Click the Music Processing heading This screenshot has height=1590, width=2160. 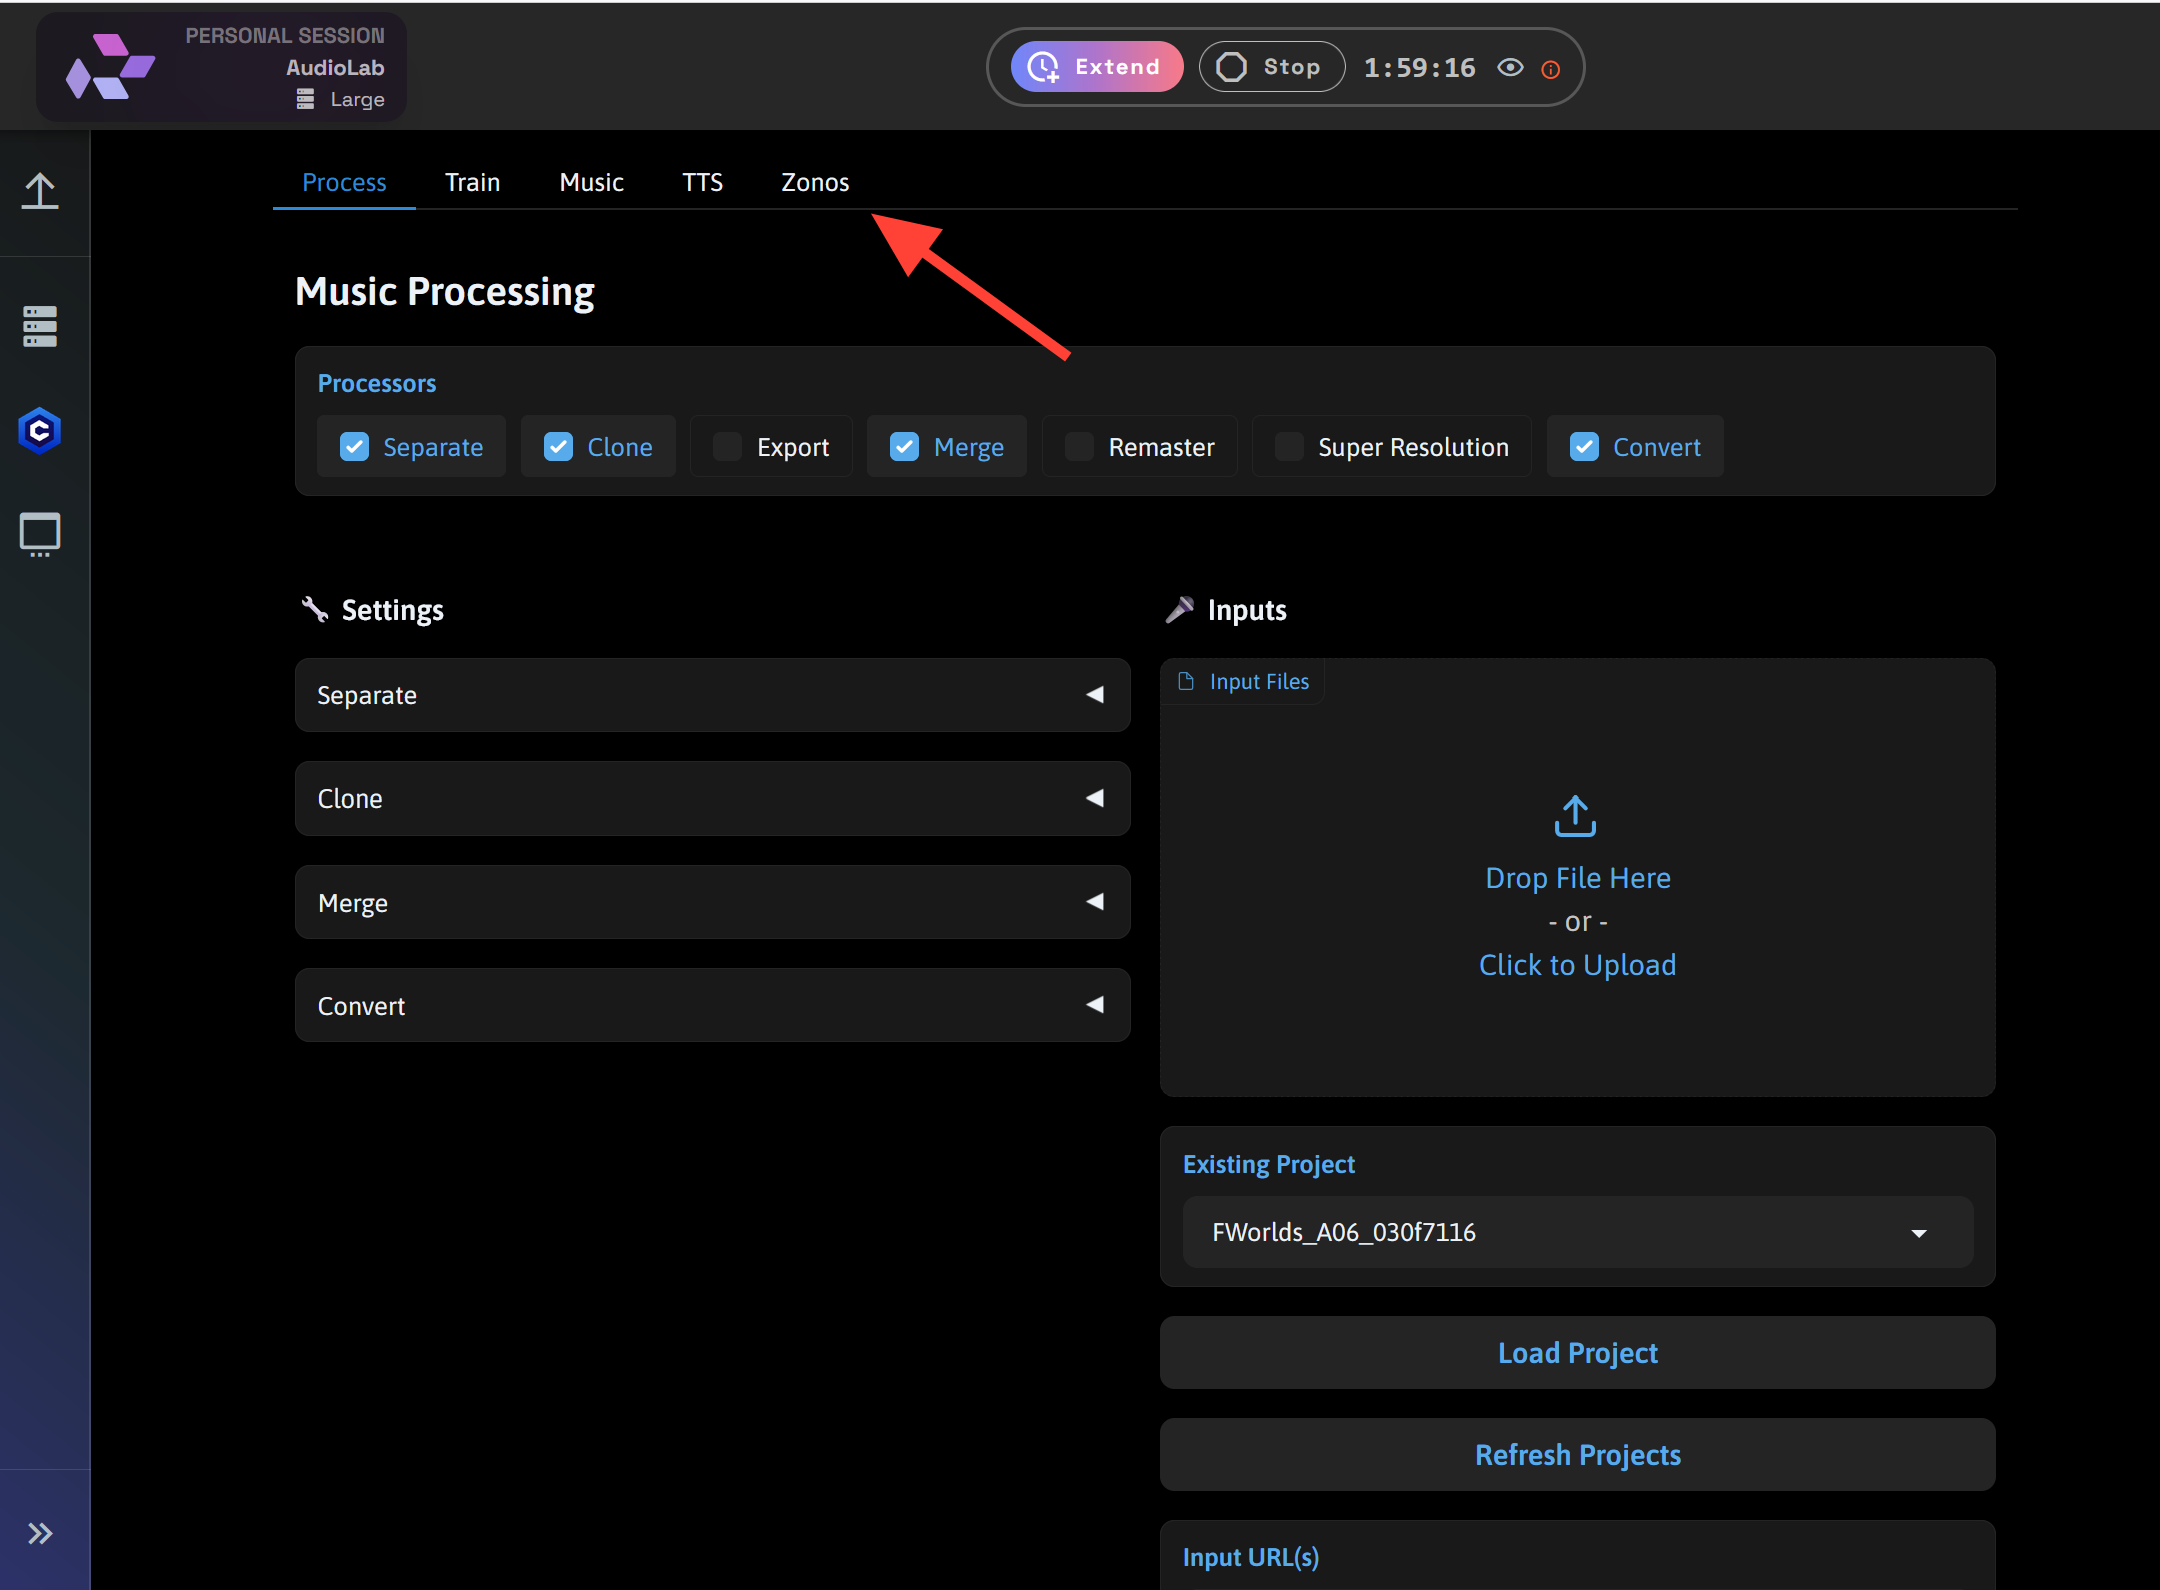tap(445, 291)
